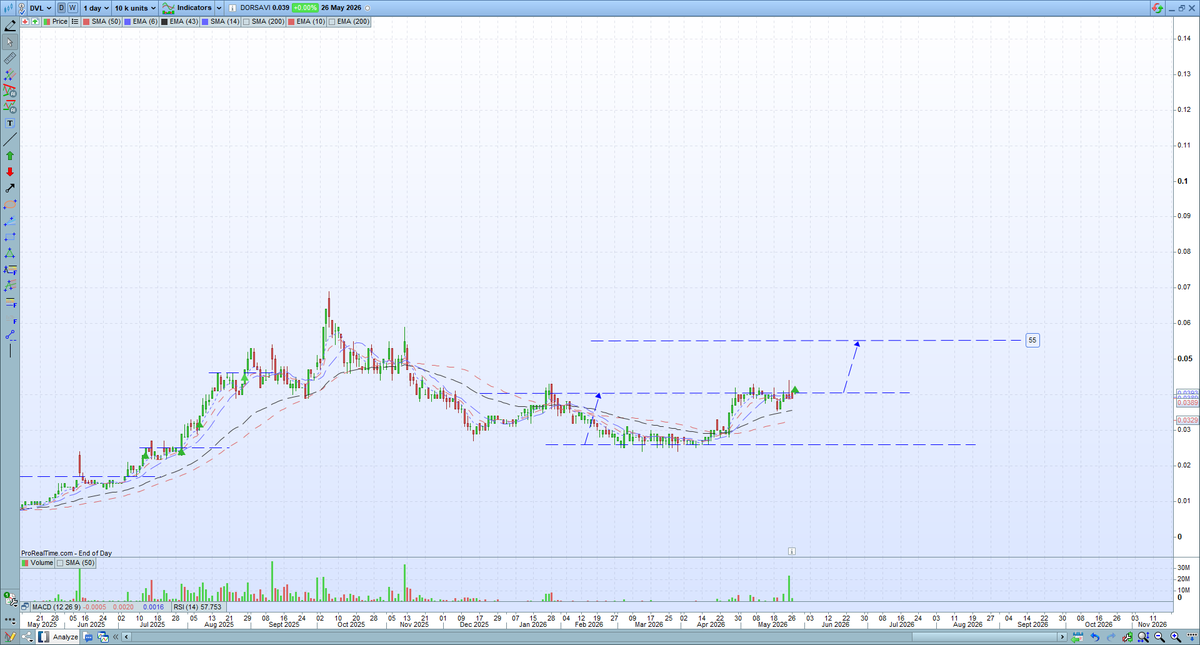Select the rectangle drawing tool
Viewport: 1200px width, 645px height.
tap(10, 236)
